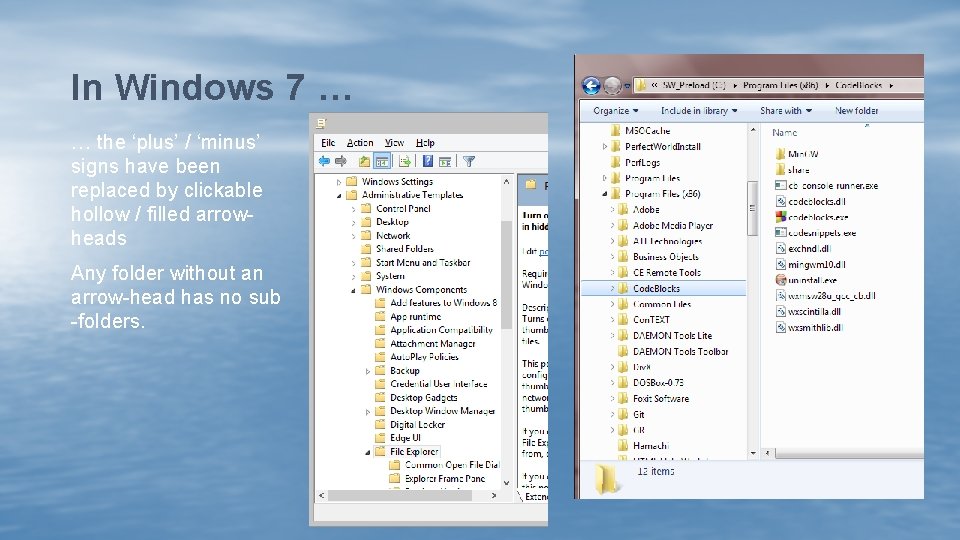The image size is (960, 540).
Task: Click the Filter funnel icon
Action: (x=469, y=161)
